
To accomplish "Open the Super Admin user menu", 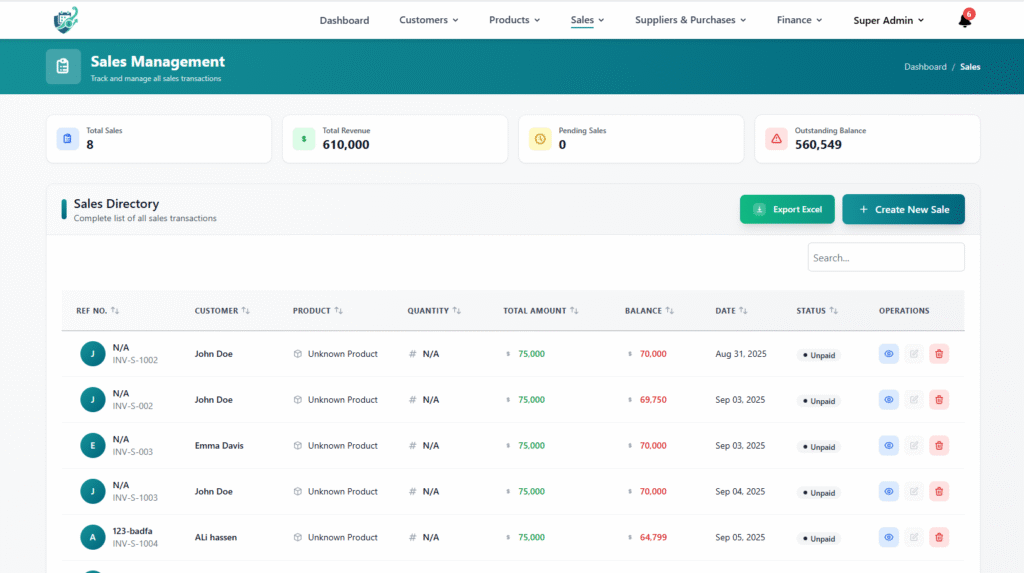I will click(x=888, y=20).
